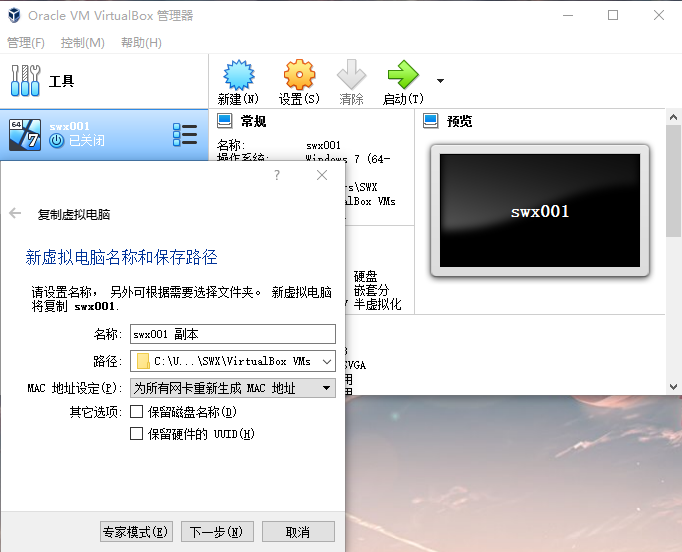Open the 帮助(H) menu
Viewport: 682px width, 552px height.
point(141,43)
